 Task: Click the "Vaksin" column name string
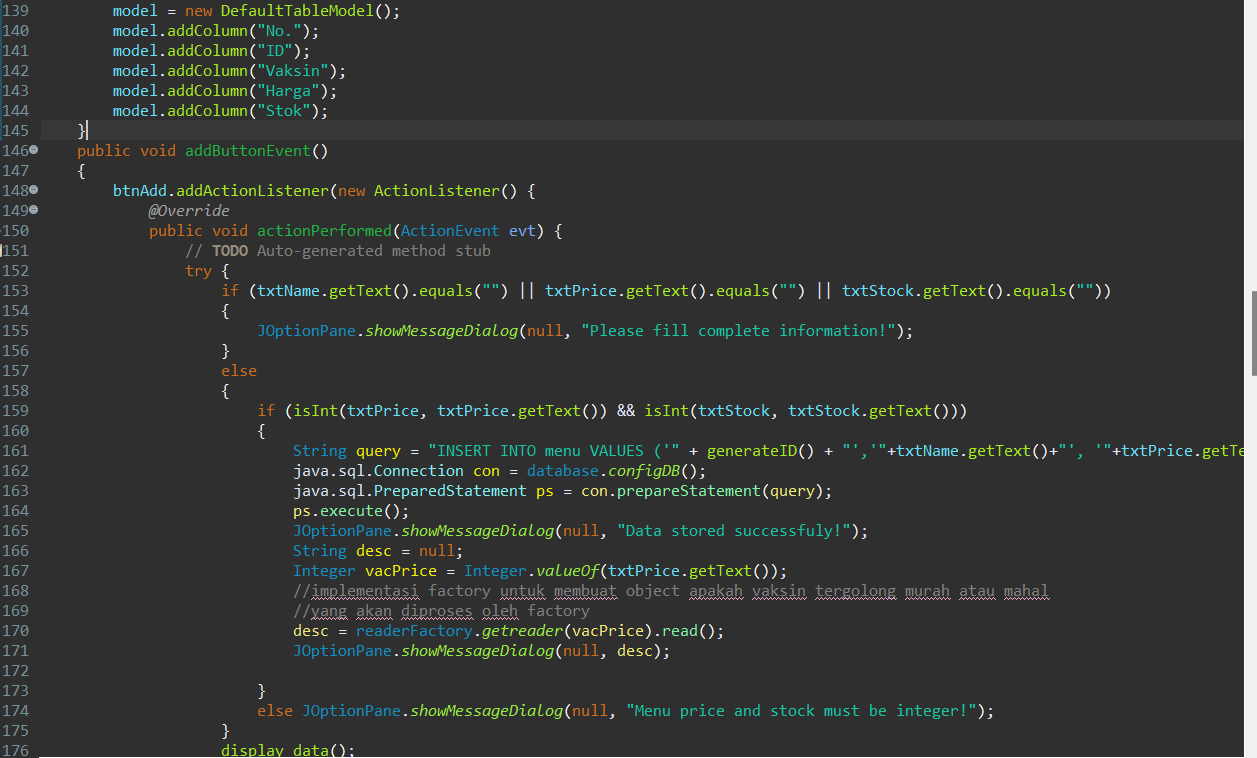click(293, 71)
